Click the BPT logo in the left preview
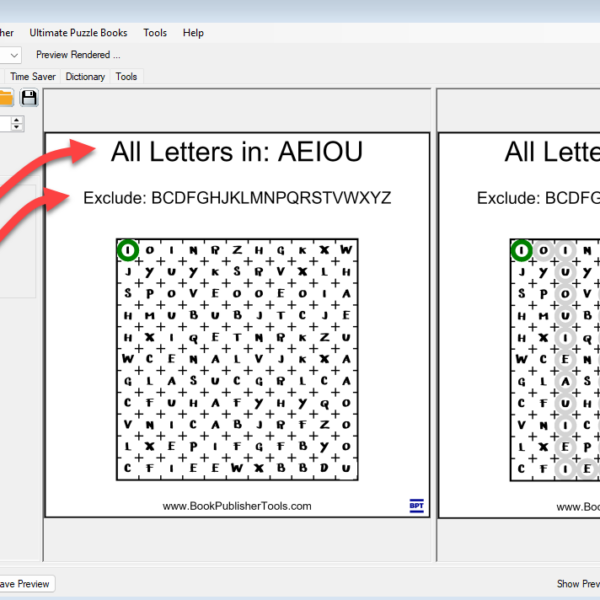The width and height of the screenshot is (600, 600). [416, 505]
